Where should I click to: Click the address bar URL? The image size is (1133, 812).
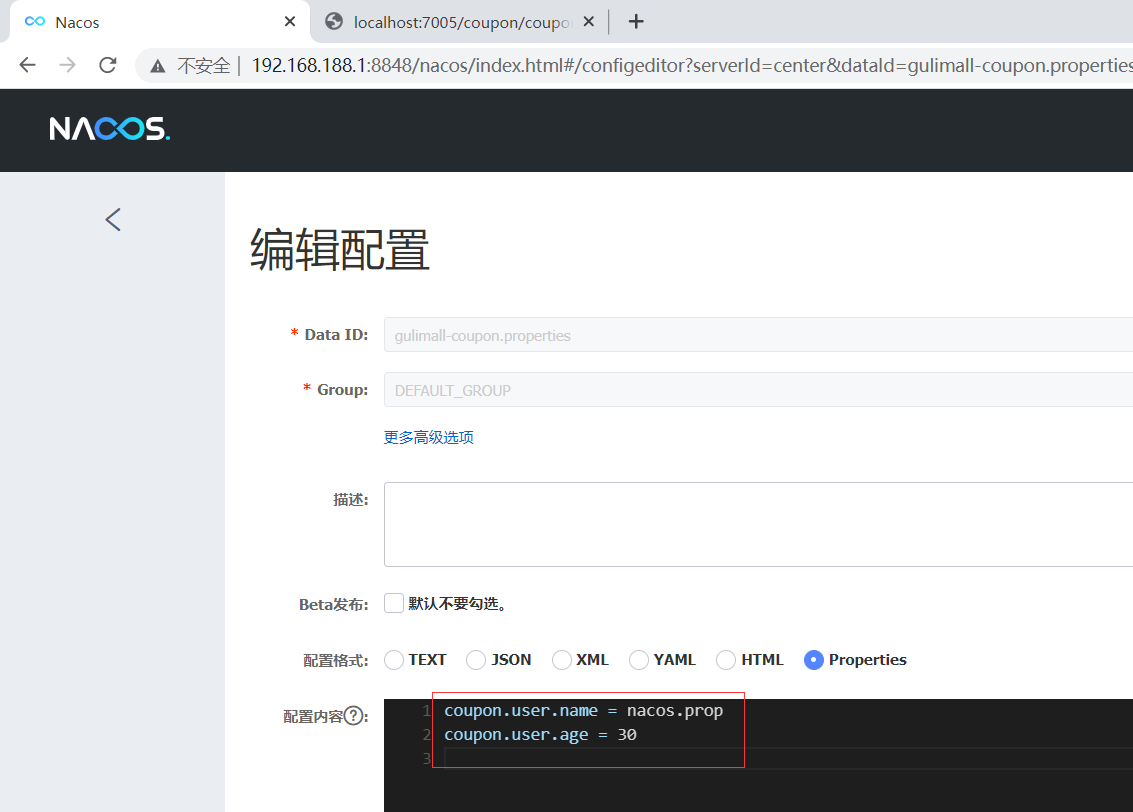click(692, 66)
